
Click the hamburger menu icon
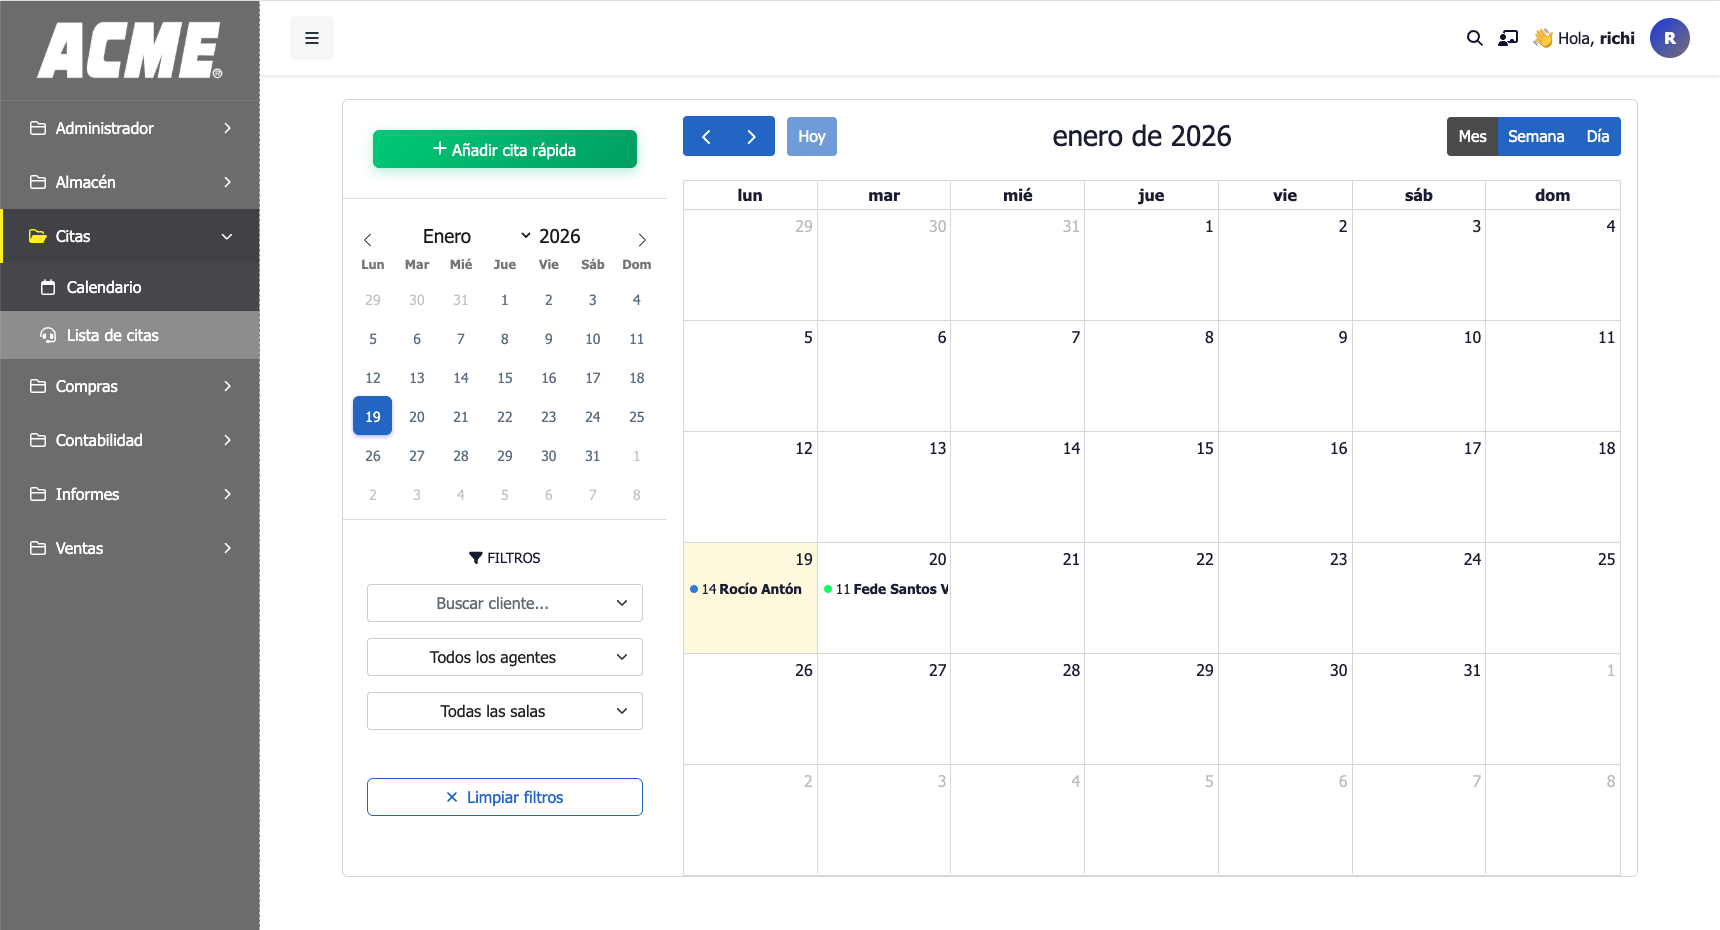pos(312,38)
